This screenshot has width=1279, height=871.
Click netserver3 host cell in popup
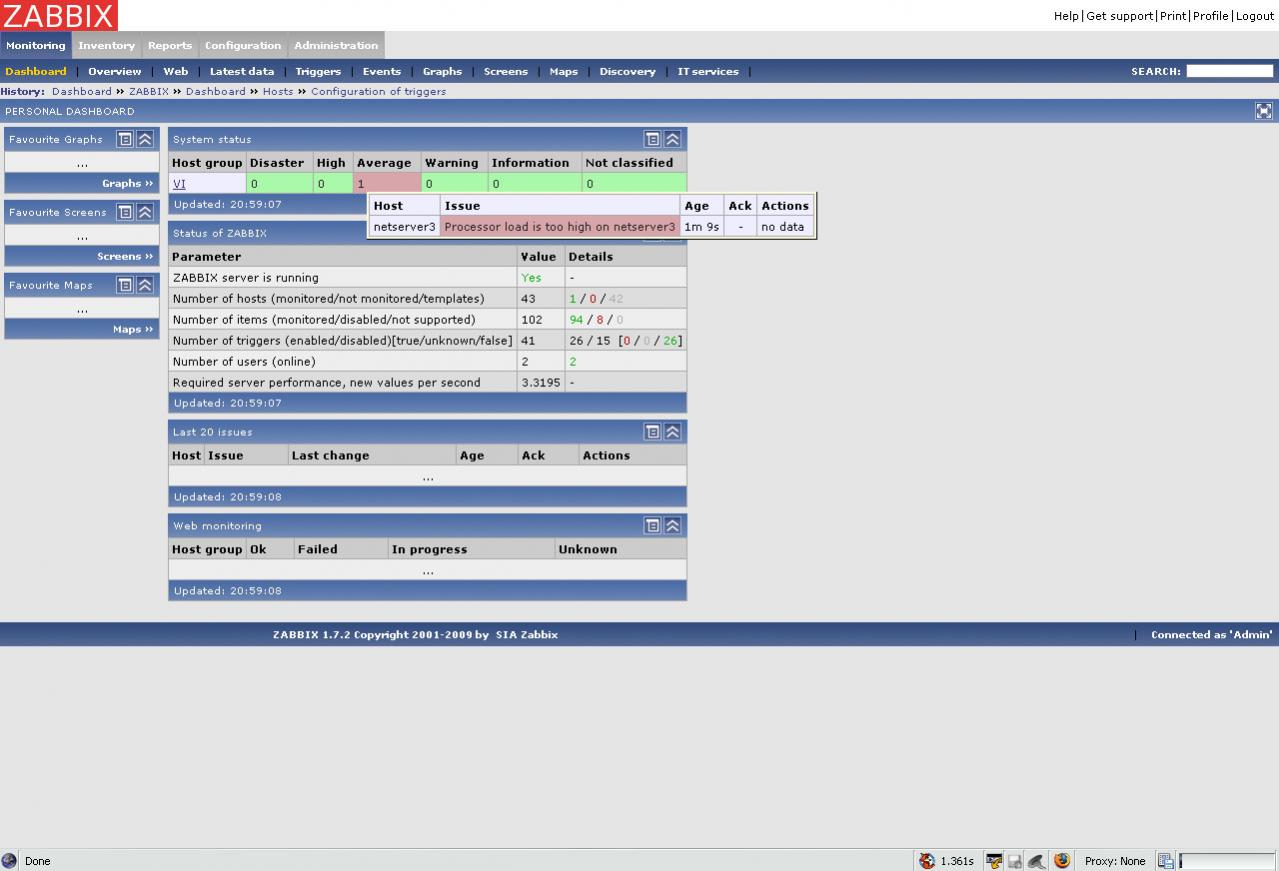pos(404,227)
